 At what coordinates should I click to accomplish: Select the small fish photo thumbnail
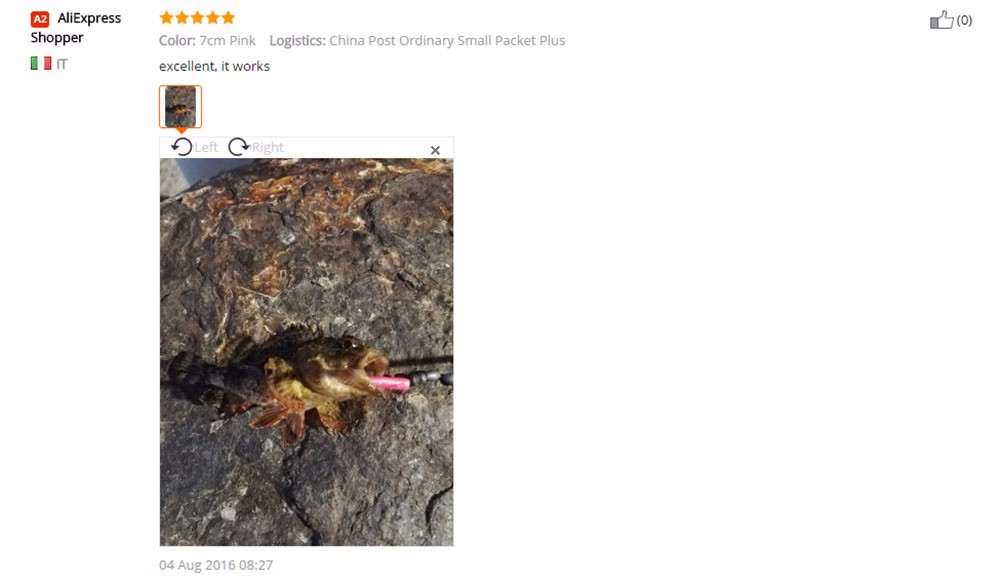tap(180, 106)
